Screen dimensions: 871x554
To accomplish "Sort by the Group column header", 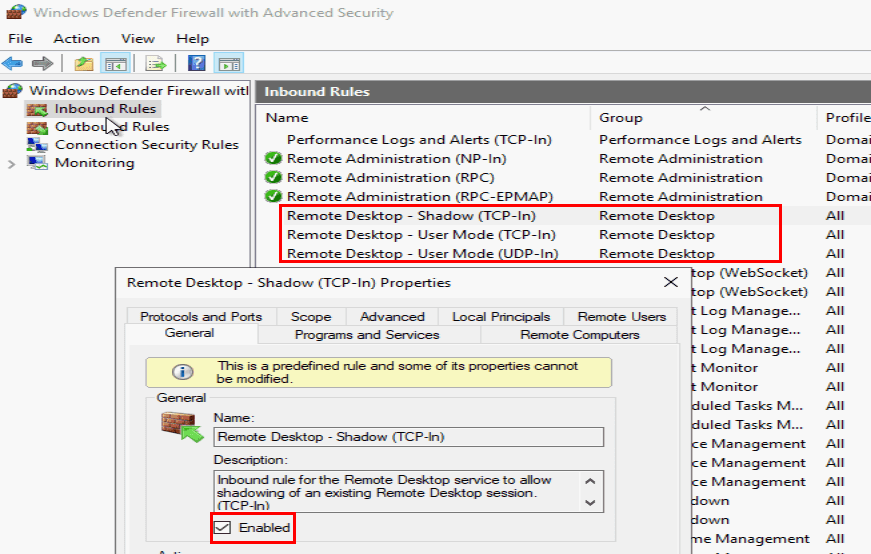I will (x=620, y=118).
